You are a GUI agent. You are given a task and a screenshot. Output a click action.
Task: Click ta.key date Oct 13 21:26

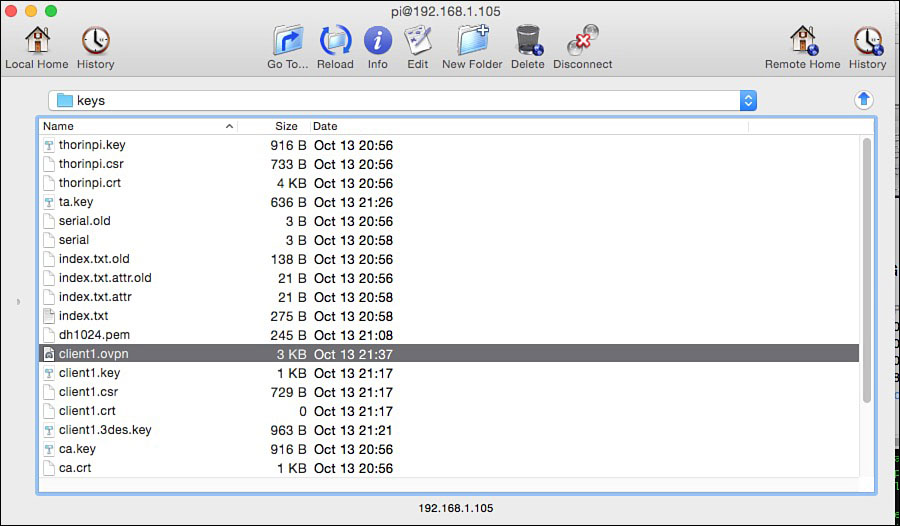click(353, 202)
